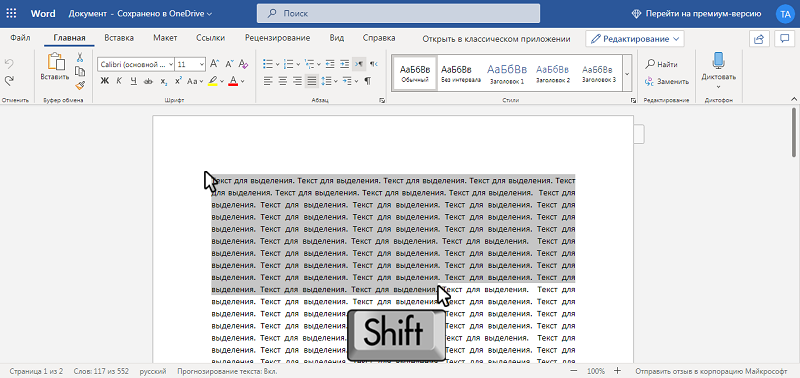The width and height of the screenshot is (800, 378).
Task: Switch to the Вставка tab
Action: (119, 38)
